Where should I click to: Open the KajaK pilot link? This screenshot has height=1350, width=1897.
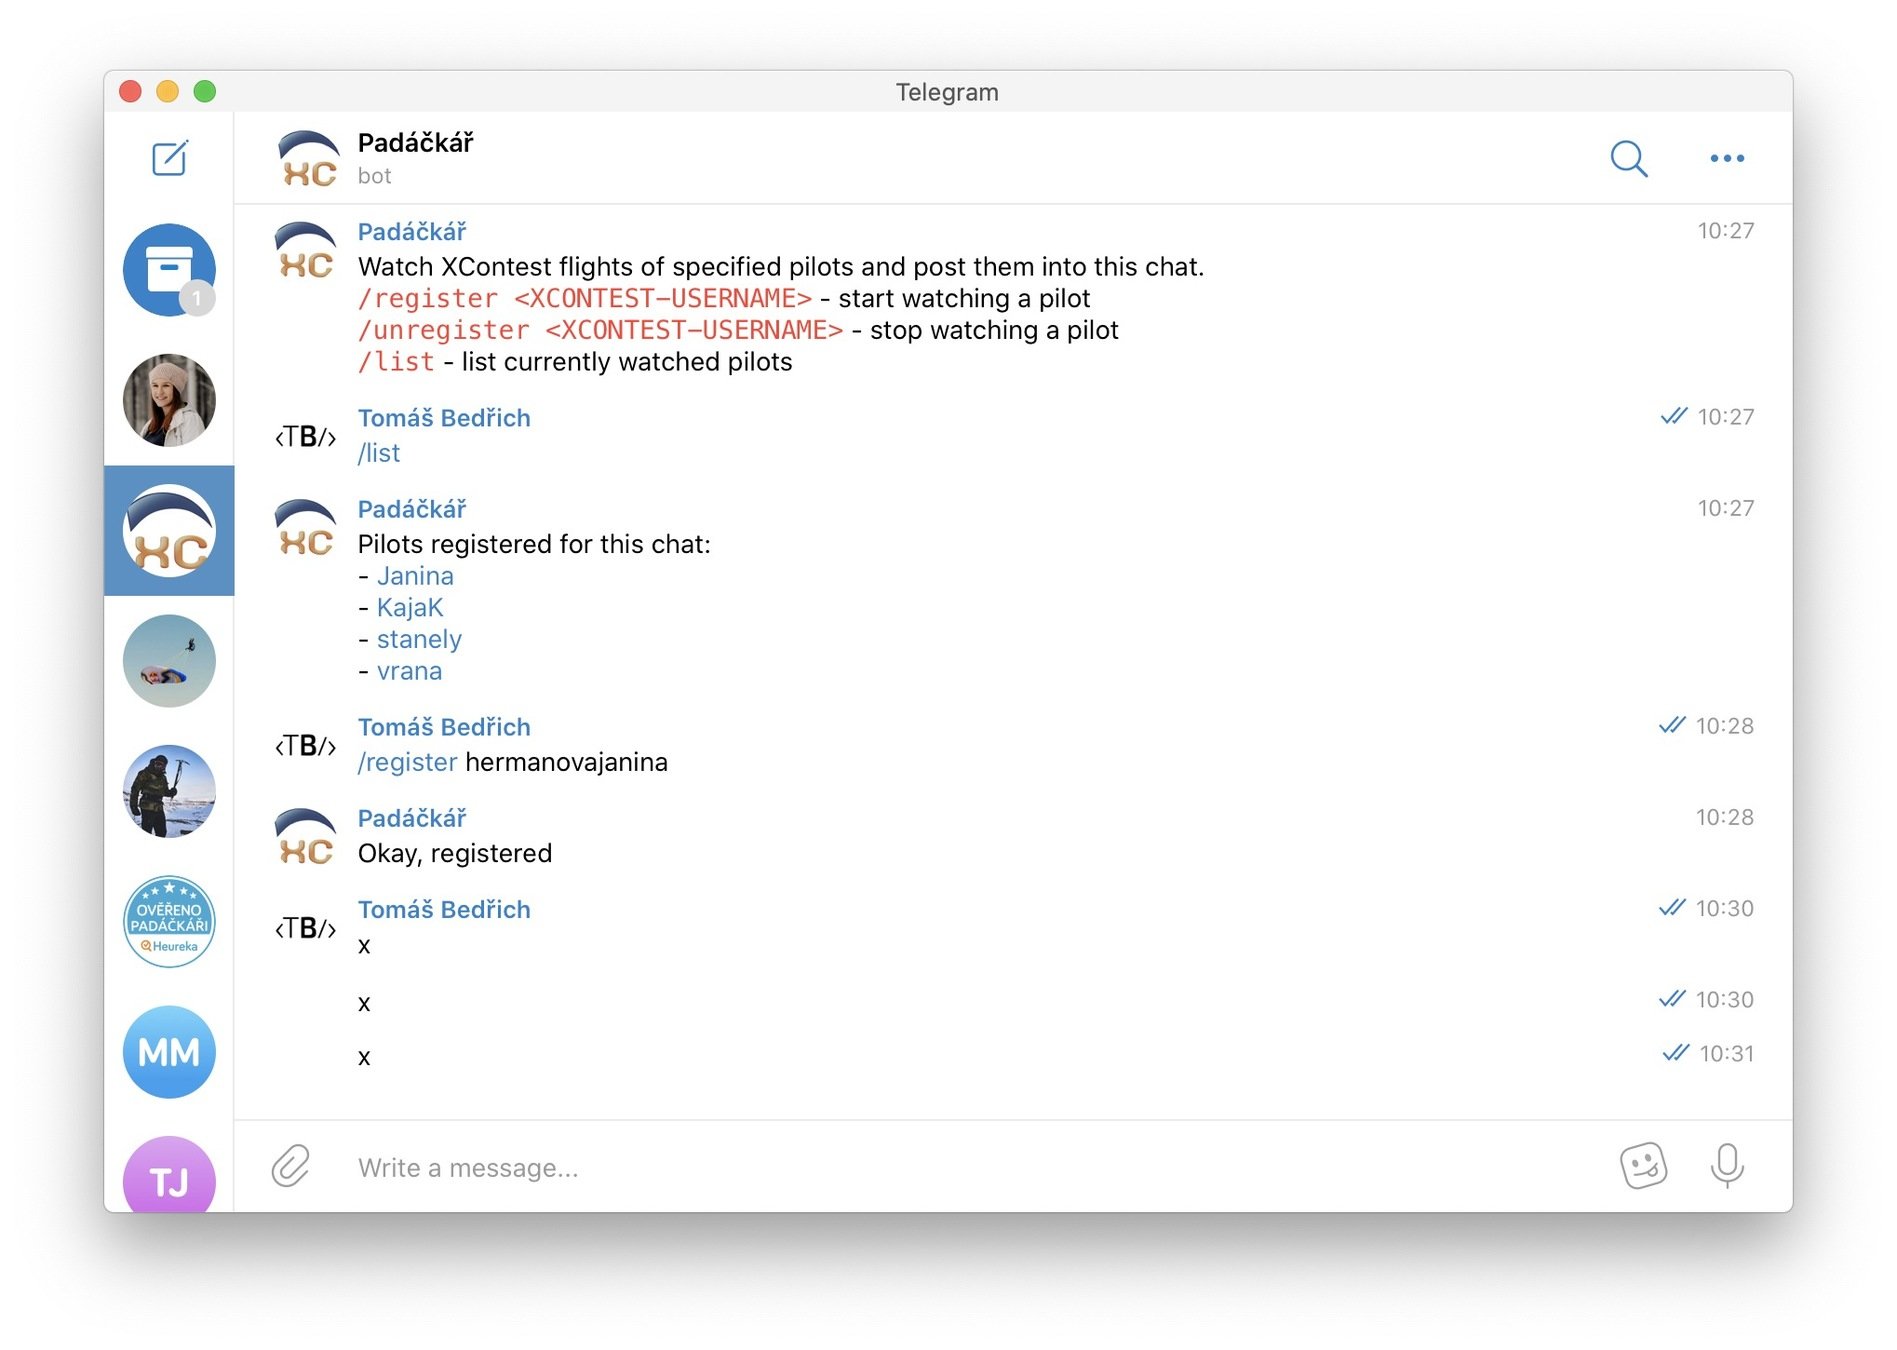click(410, 608)
